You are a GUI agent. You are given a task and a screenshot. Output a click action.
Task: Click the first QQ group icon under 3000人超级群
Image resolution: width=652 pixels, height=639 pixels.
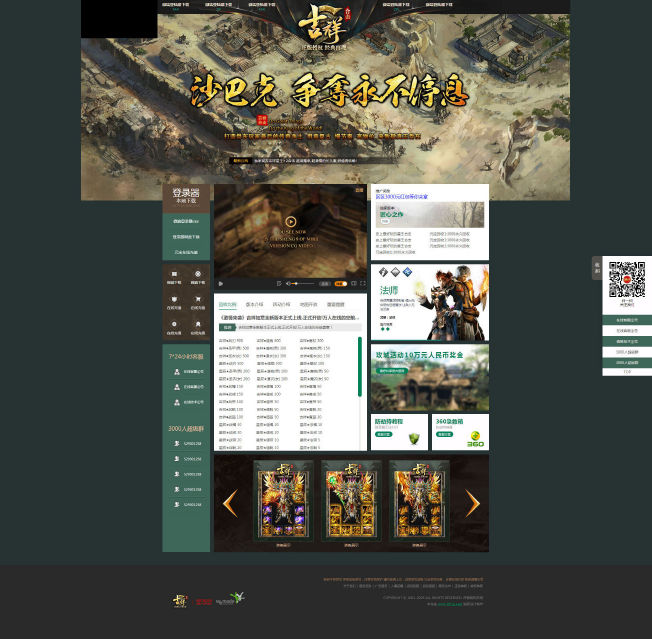click(177, 444)
